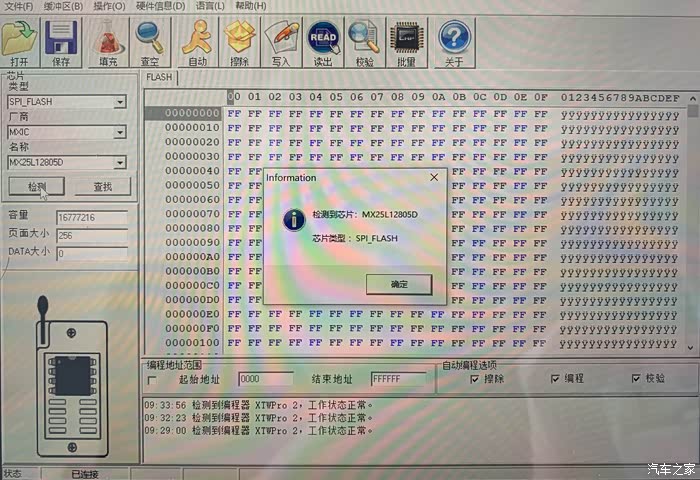Open the 硬件信息(D) menu
The height and width of the screenshot is (480, 700).
click(161, 6)
